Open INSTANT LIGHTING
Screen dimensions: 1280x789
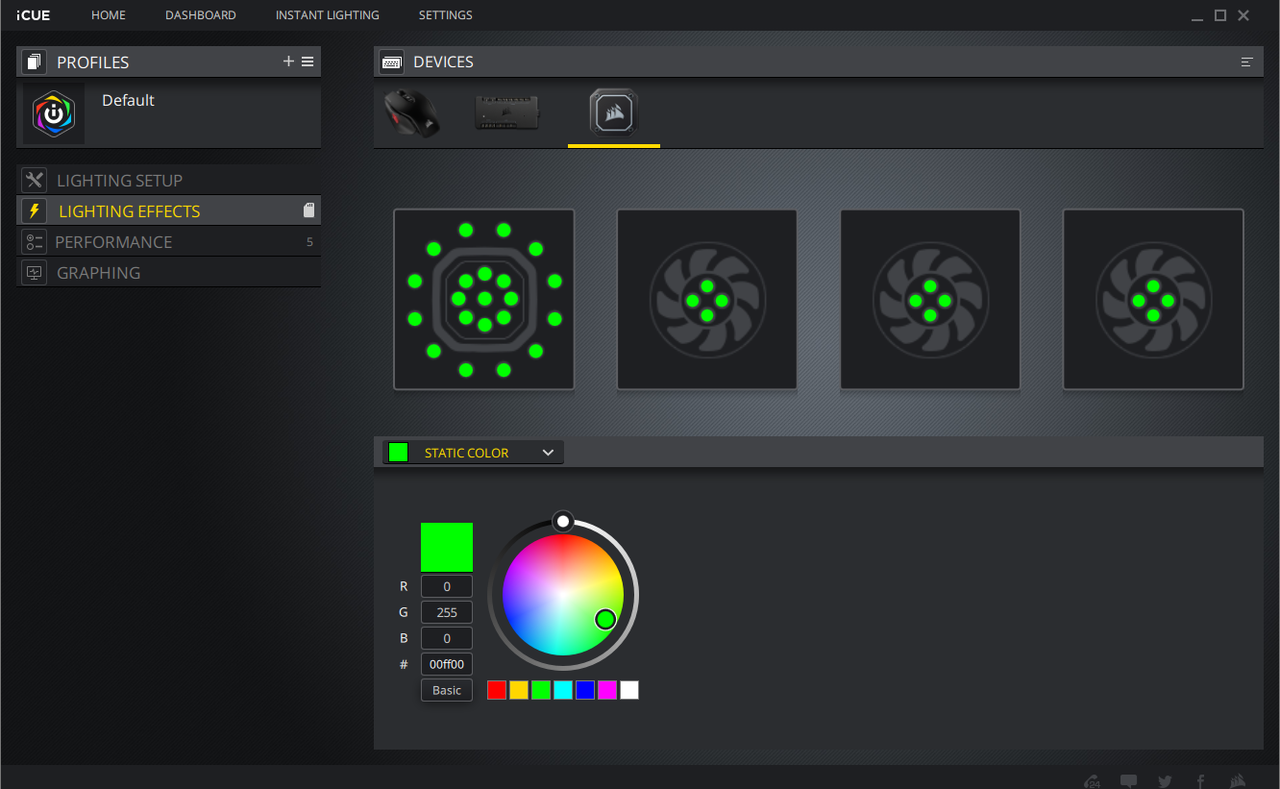point(327,15)
